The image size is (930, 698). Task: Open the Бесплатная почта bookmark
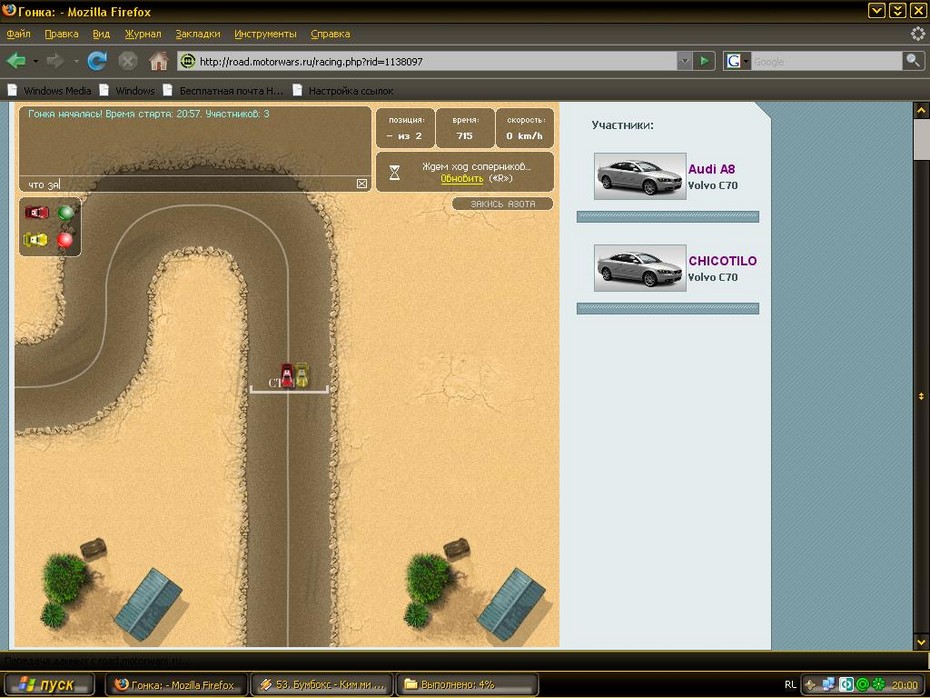point(224,91)
